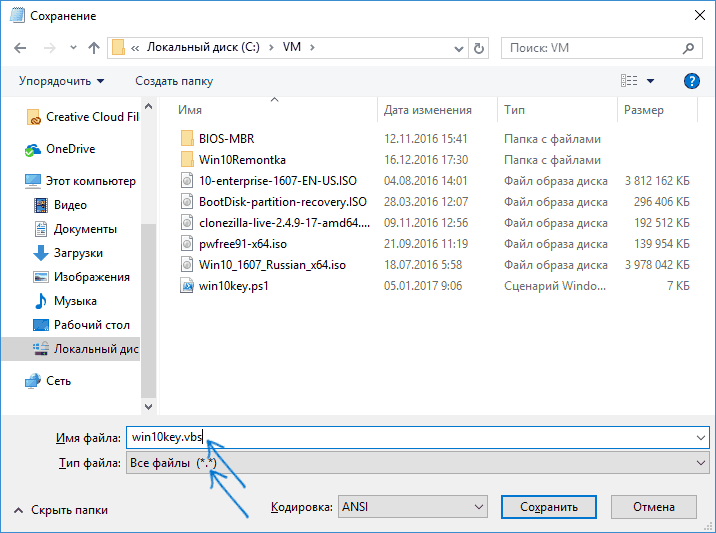Expand the Имя файла dropdown arrow
716x533 pixels.
[x=701, y=438]
